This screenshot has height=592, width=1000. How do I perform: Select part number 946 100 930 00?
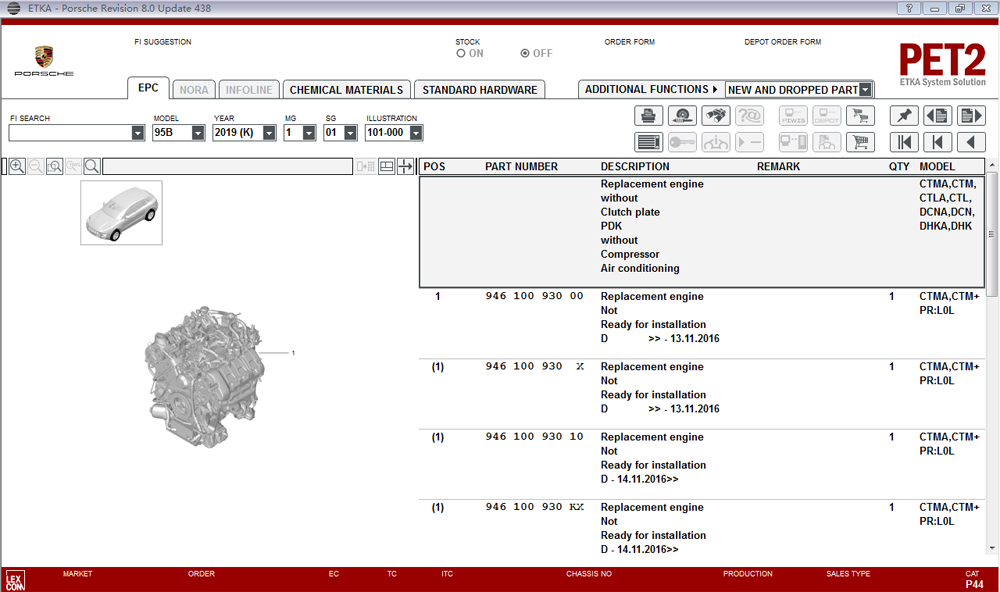pos(534,296)
